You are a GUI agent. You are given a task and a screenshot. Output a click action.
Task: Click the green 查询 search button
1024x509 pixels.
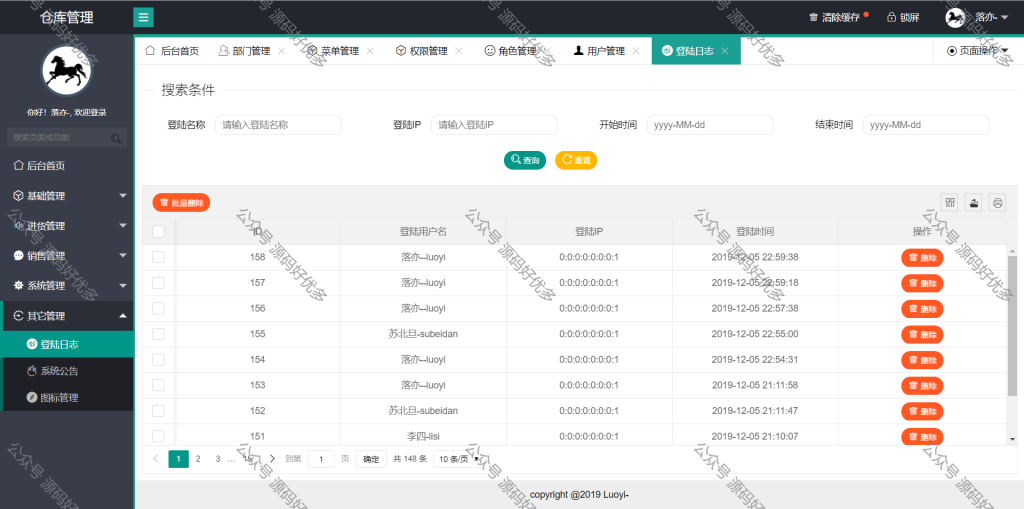coord(524,160)
